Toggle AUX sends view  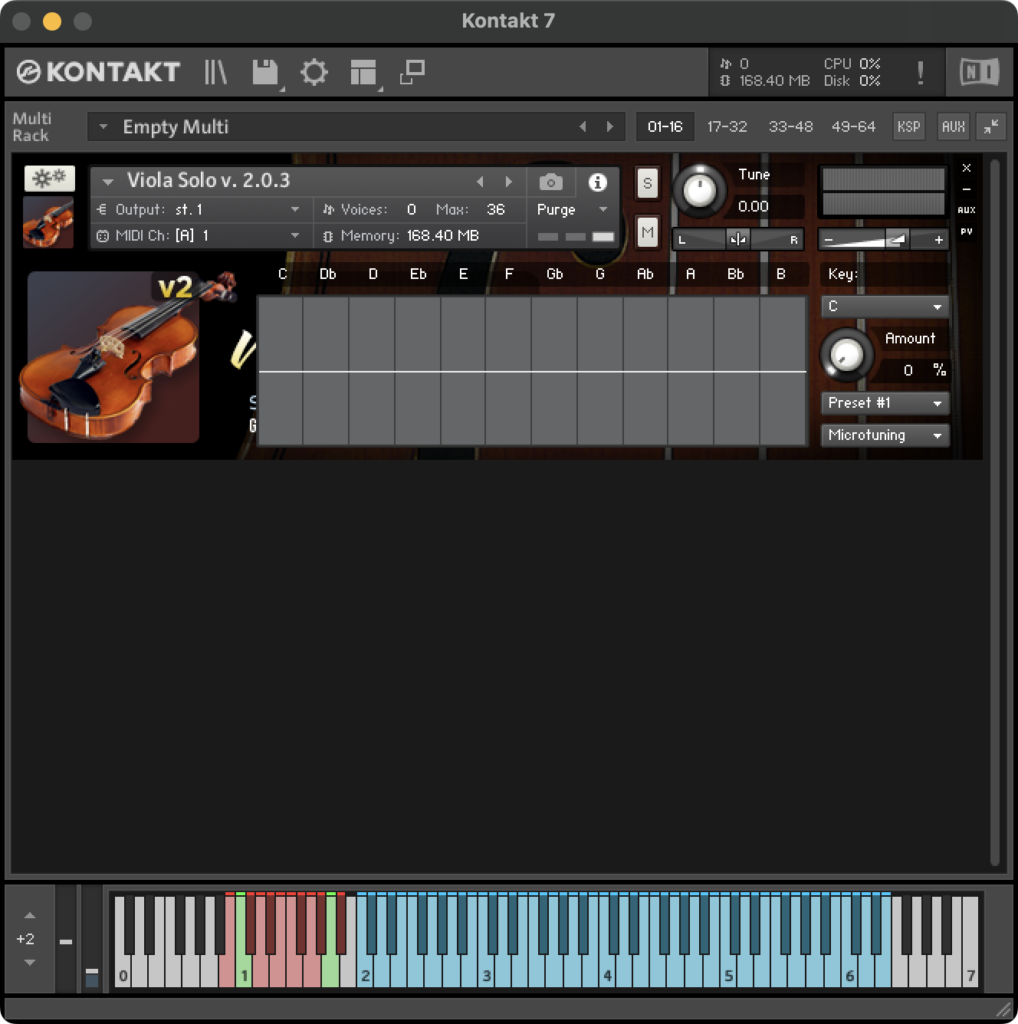tap(966, 210)
